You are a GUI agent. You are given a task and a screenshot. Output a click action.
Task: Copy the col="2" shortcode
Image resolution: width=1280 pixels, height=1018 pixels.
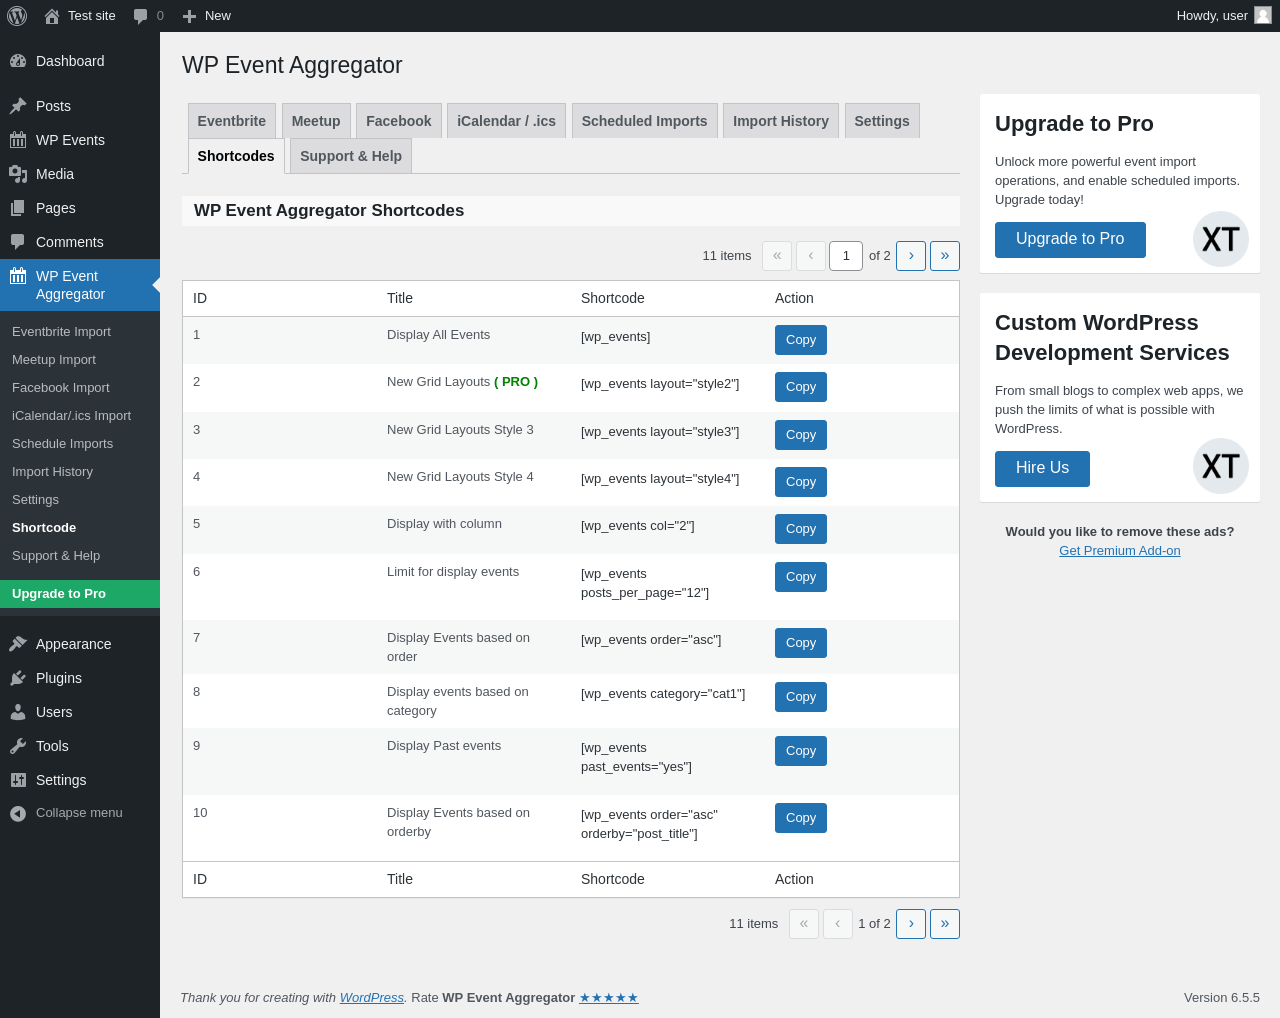coord(801,529)
